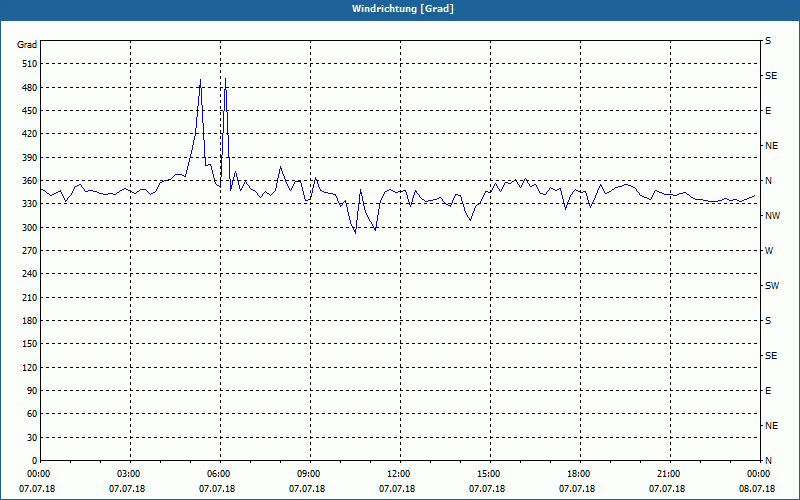
Task: Click the N compass label level with 0
Action: [768, 461]
